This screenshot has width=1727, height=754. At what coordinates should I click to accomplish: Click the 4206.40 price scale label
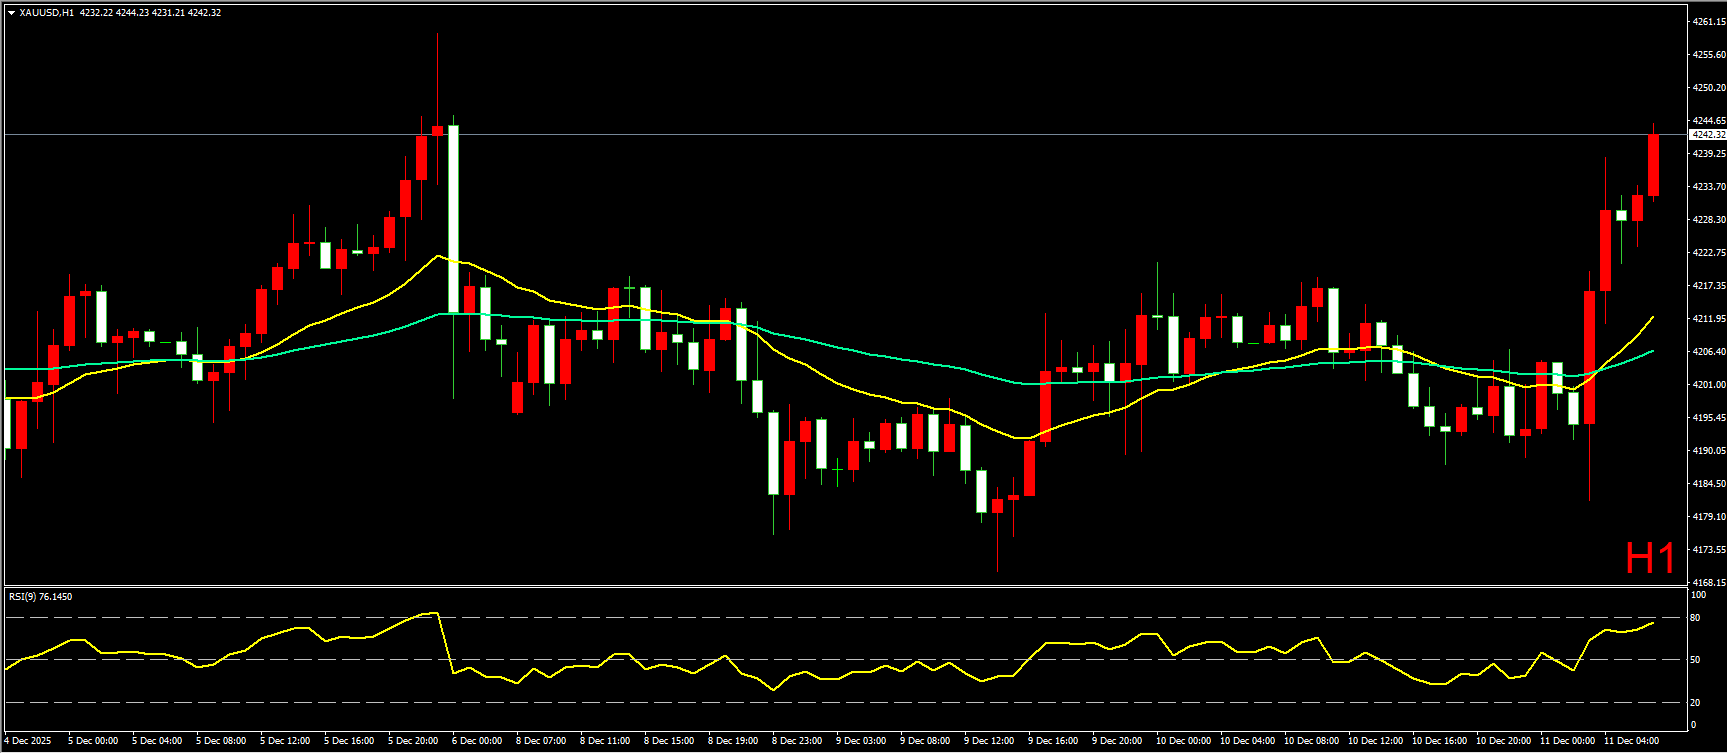1707,351
